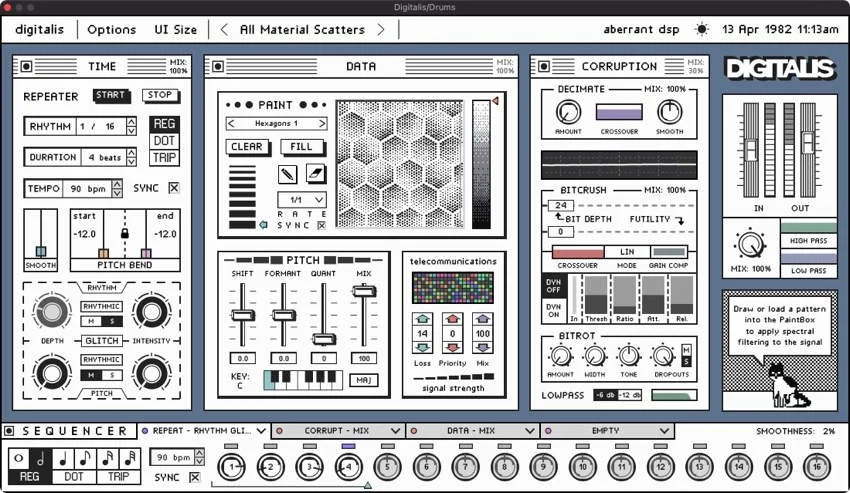Decrease telecommunications Priority with down arrow
Screen dimensions: 850x493
coord(453,348)
